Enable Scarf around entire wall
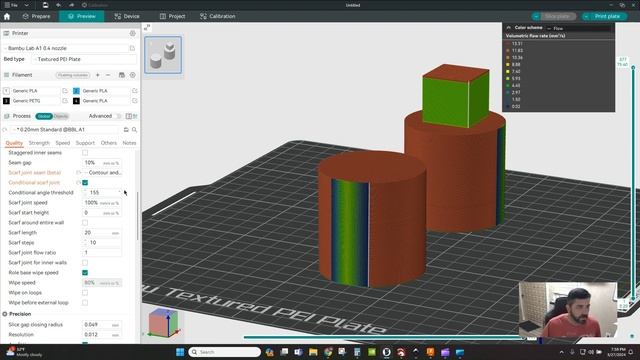Screen dimensions: 640x360 pyautogui.click(x=85, y=222)
